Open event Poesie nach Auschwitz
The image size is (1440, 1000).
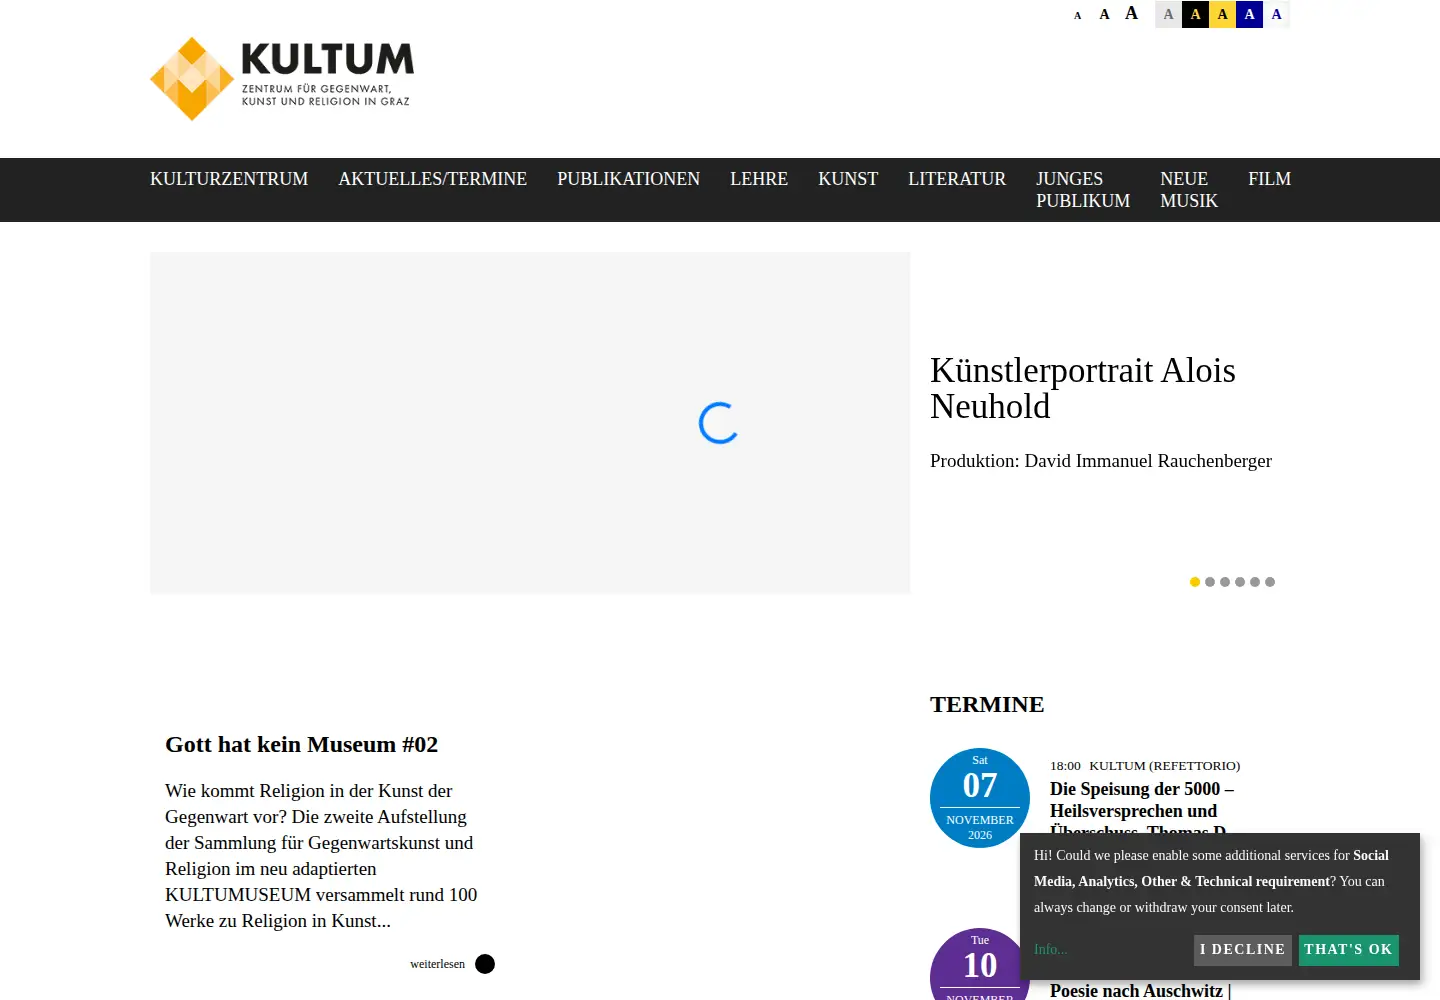point(1140,991)
